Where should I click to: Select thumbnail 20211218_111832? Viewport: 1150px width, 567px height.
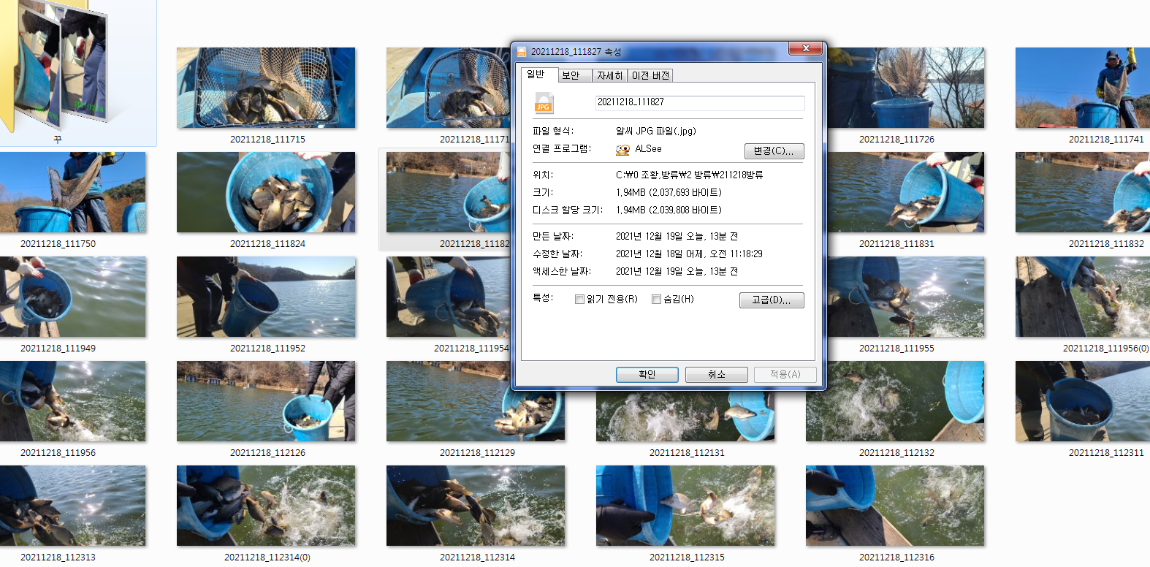tap(1083, 192)
